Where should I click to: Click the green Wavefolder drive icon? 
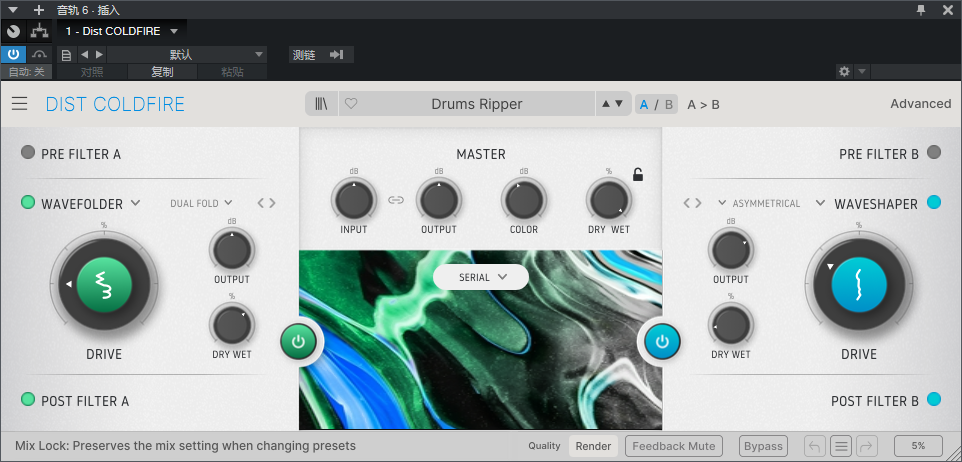[104, 285]
